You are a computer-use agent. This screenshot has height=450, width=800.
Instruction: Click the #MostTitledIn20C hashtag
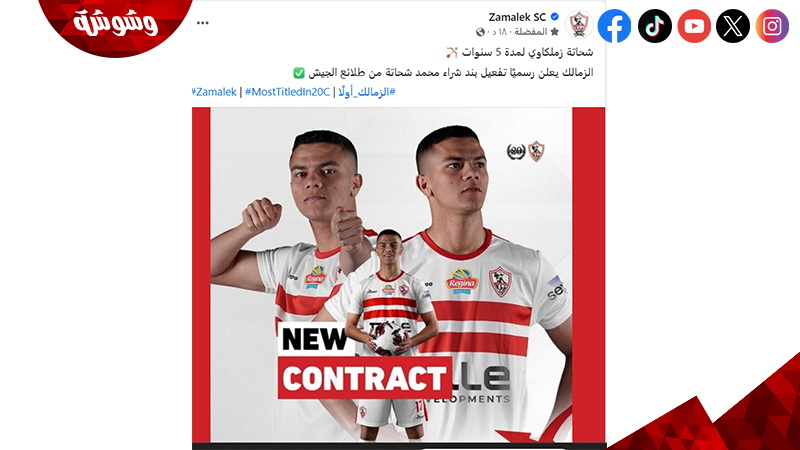point(287,92)
